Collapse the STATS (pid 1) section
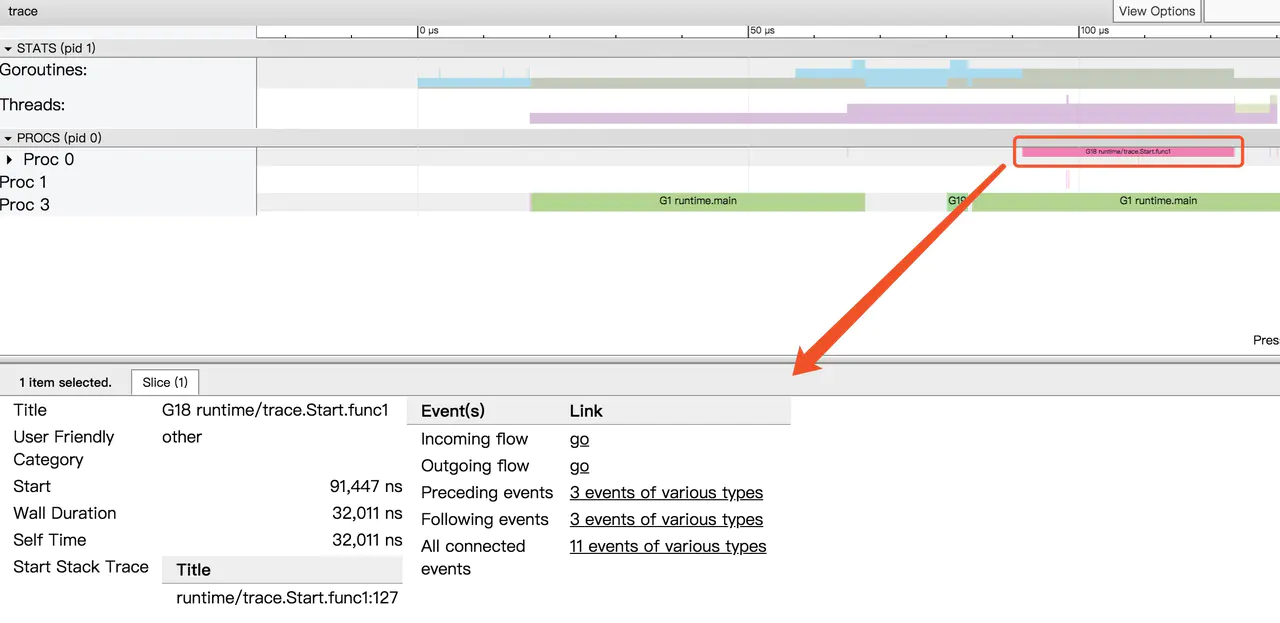Screen dimensions: 1280x623 (x=9, y=48)
